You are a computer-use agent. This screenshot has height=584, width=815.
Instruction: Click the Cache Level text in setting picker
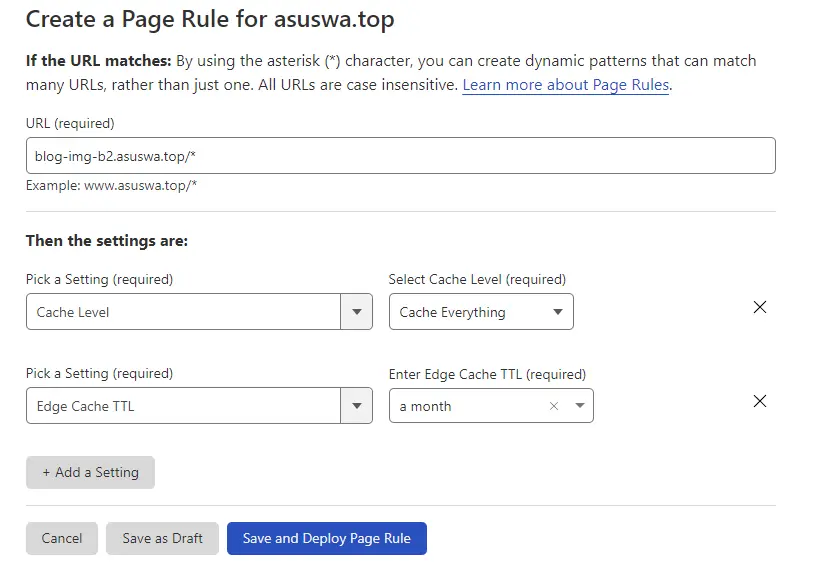click(73, 312)
